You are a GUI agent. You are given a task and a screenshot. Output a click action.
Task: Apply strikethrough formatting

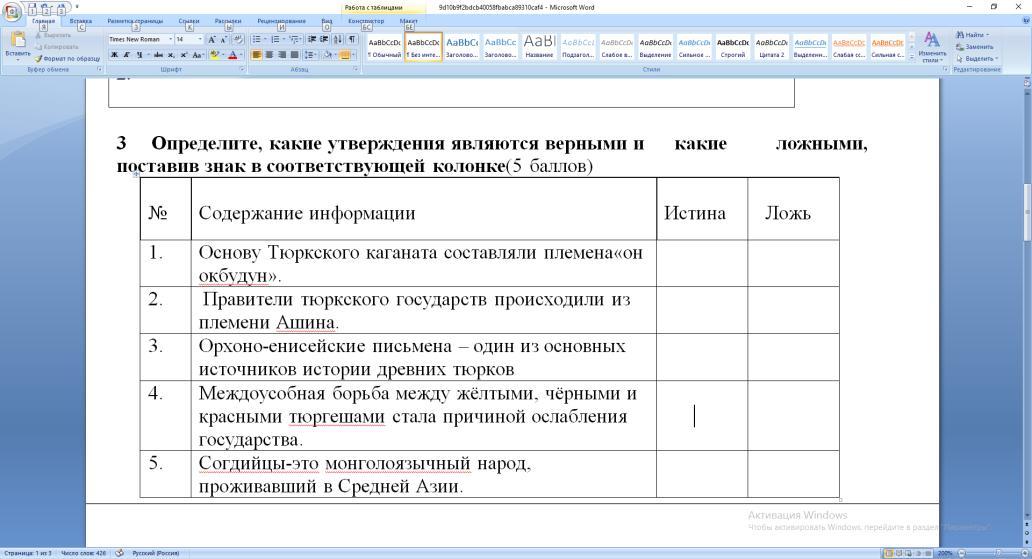tap(159, 55)
